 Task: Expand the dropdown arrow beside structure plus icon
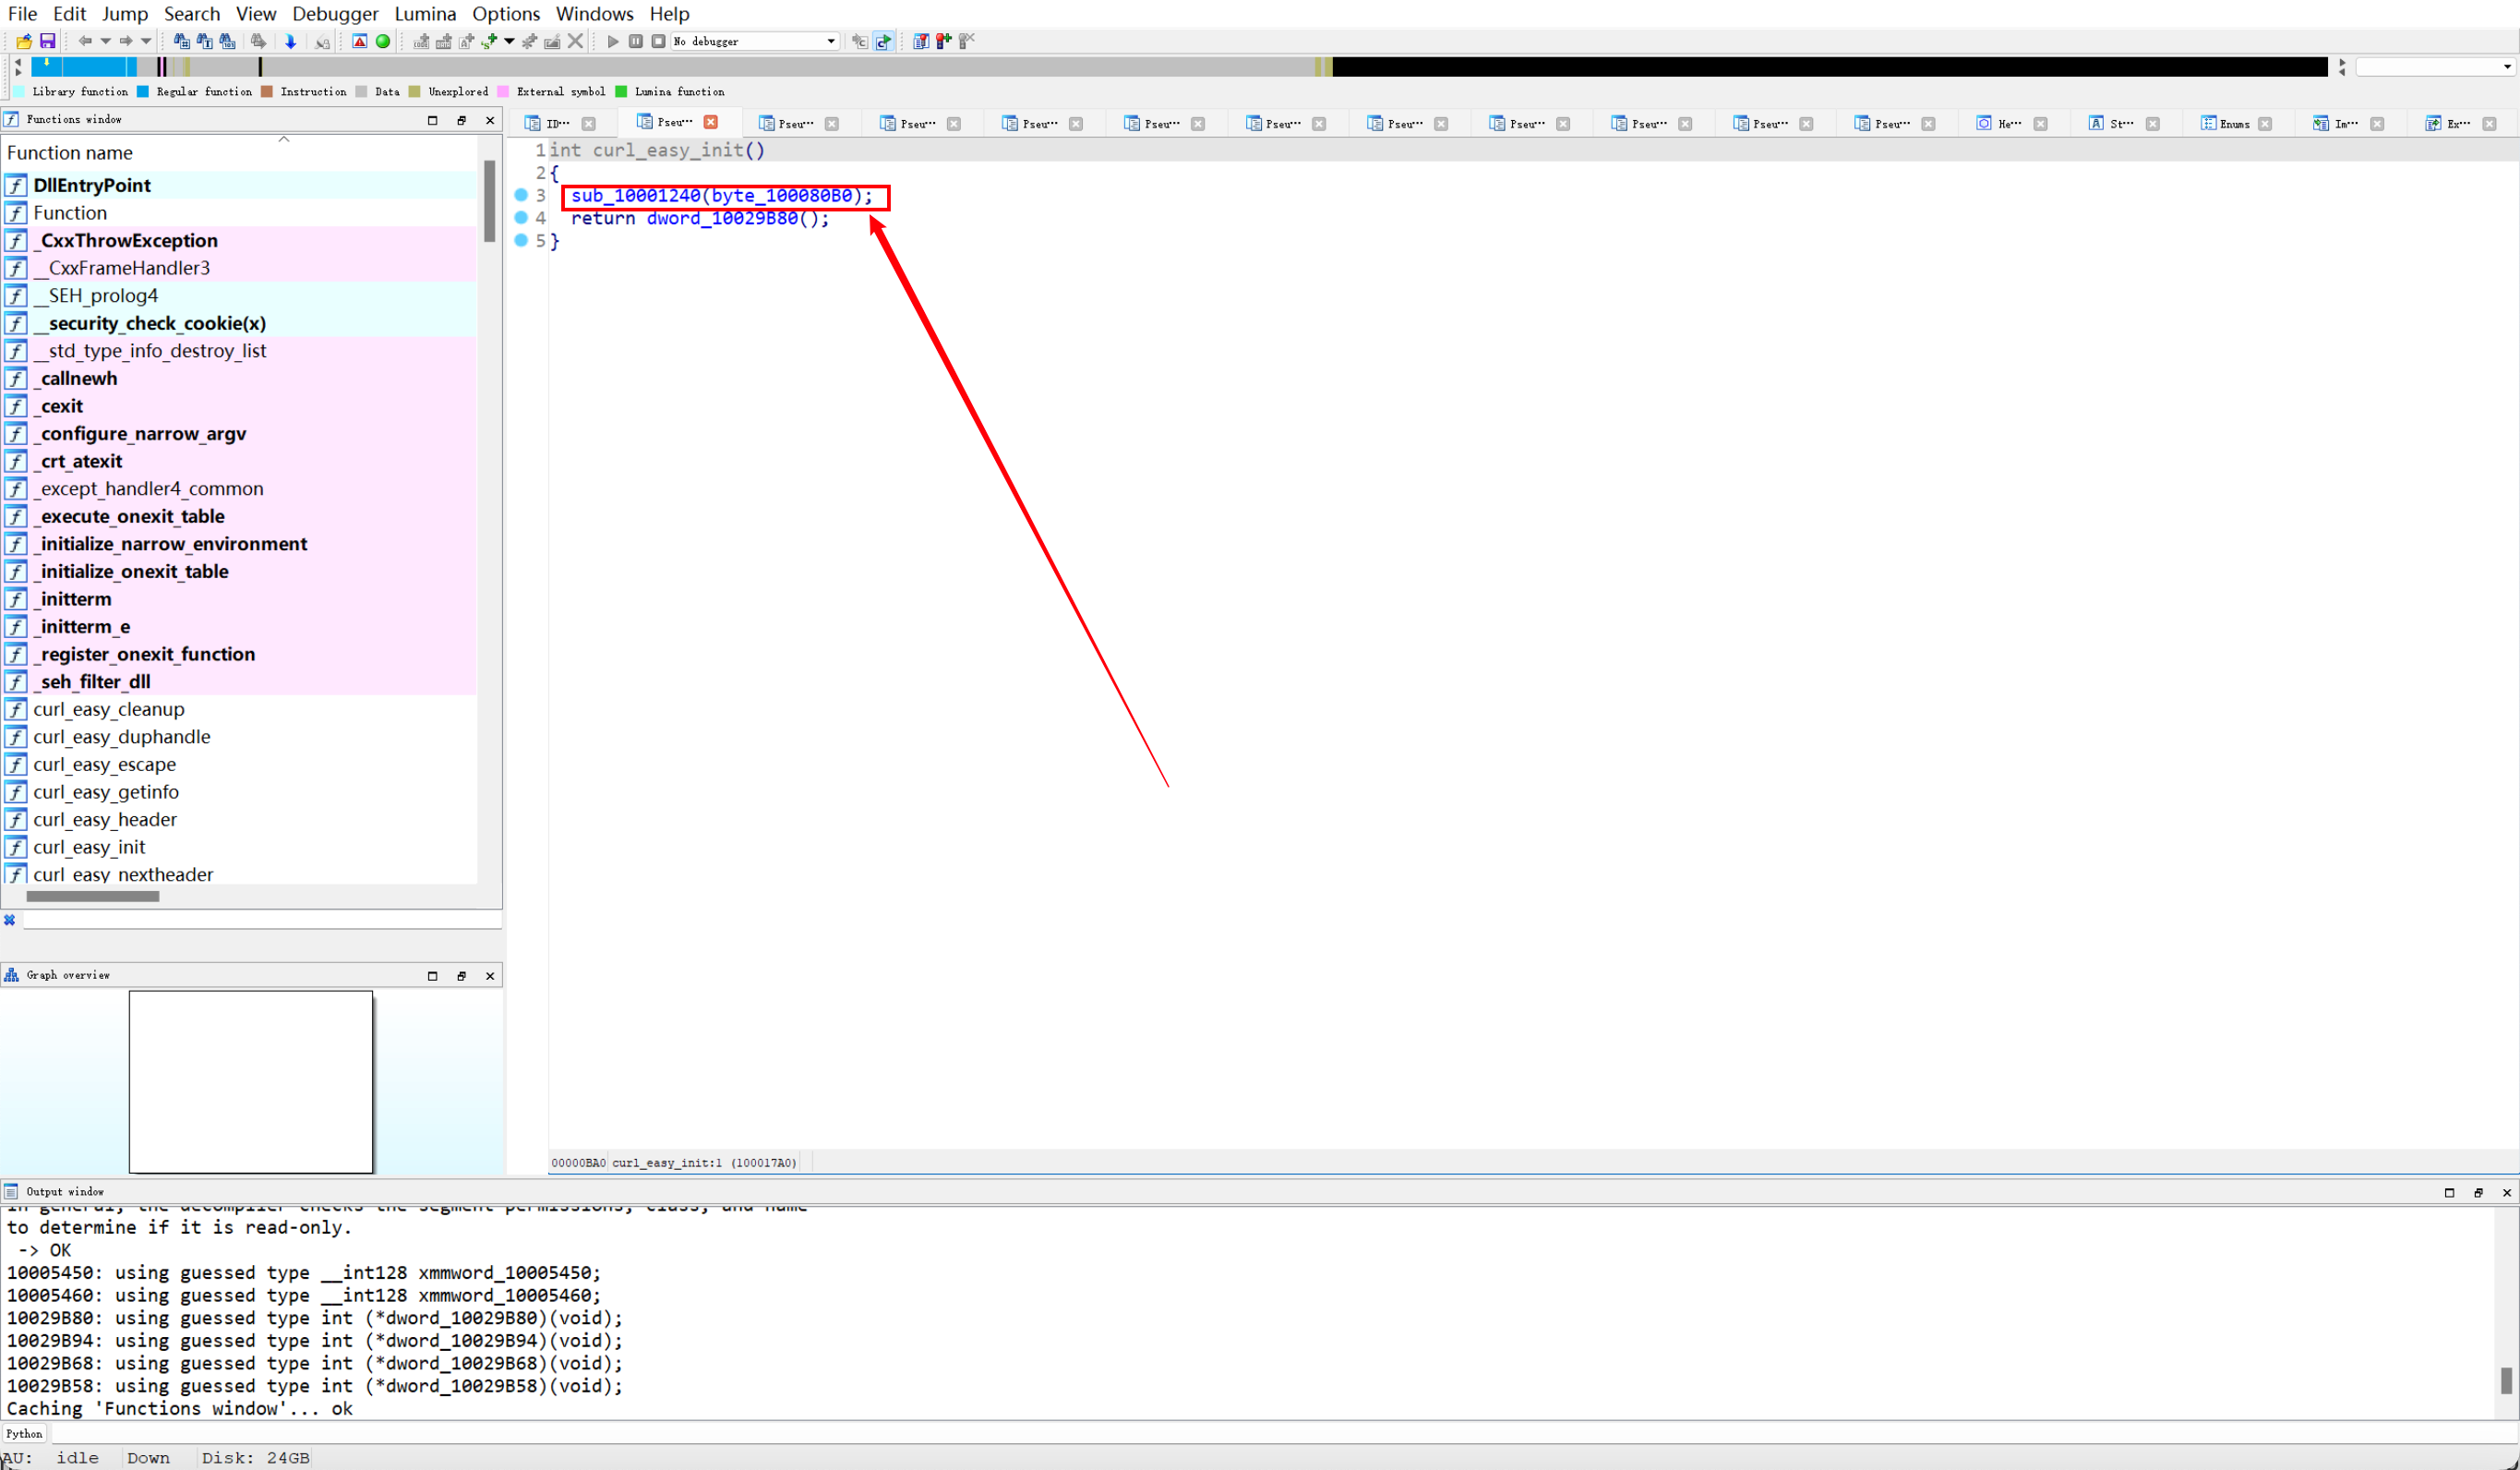509,41
